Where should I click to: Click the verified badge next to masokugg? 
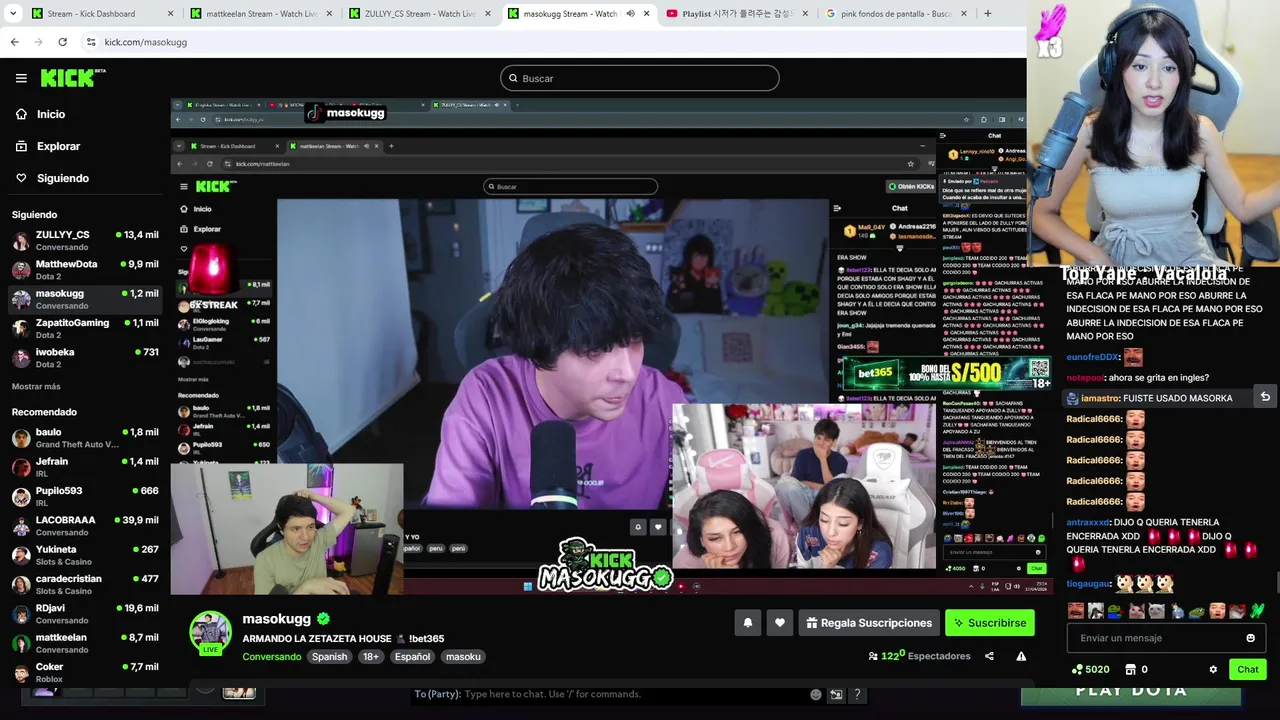[x=323, y=619]
